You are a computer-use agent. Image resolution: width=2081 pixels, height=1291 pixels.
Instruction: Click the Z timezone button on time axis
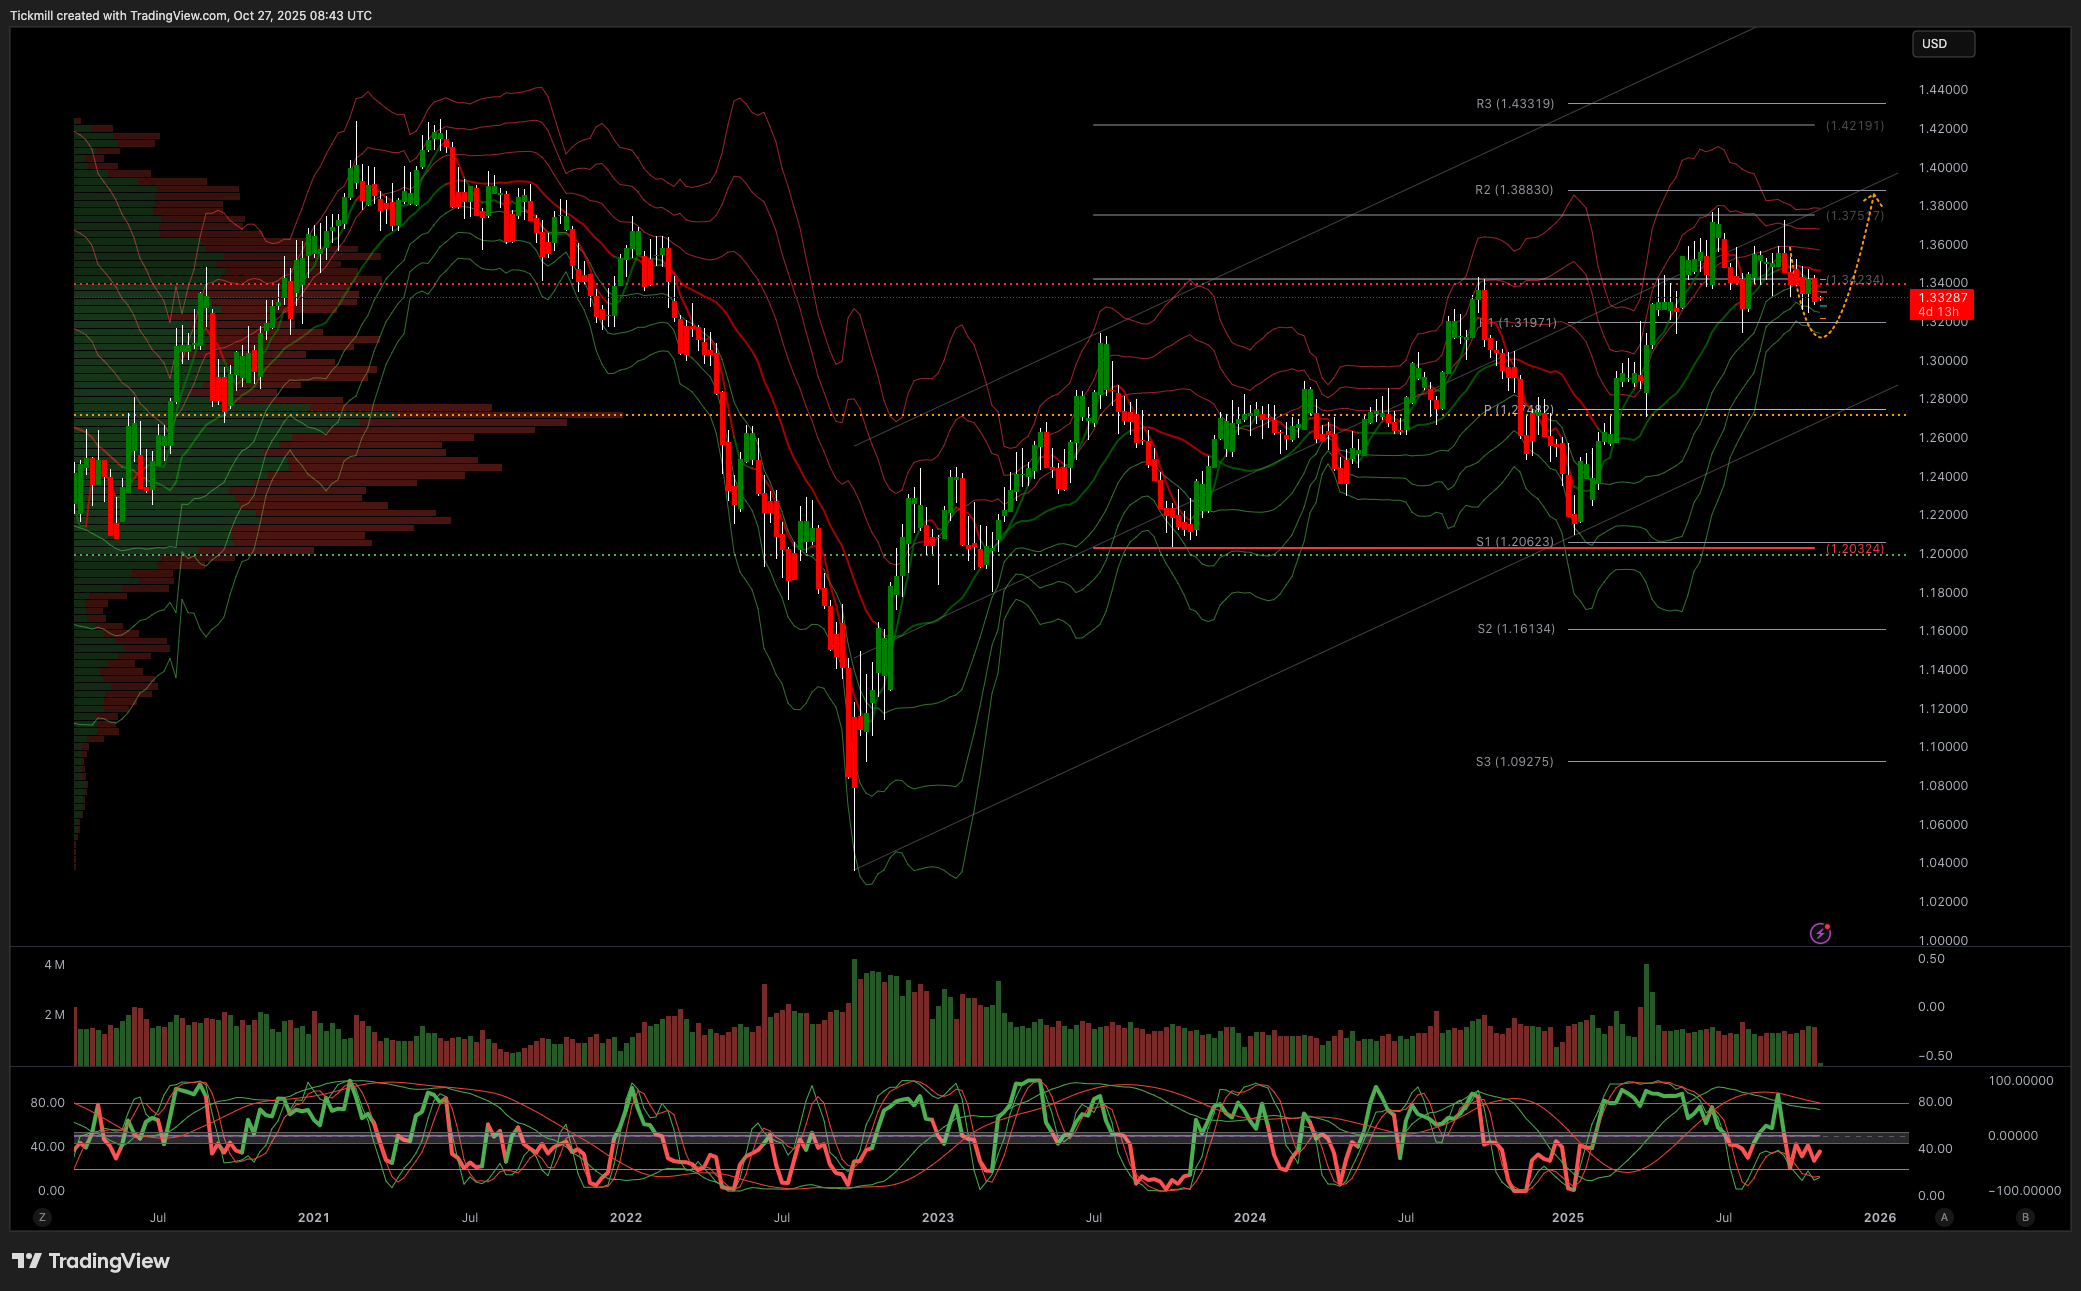[41, 1217]
